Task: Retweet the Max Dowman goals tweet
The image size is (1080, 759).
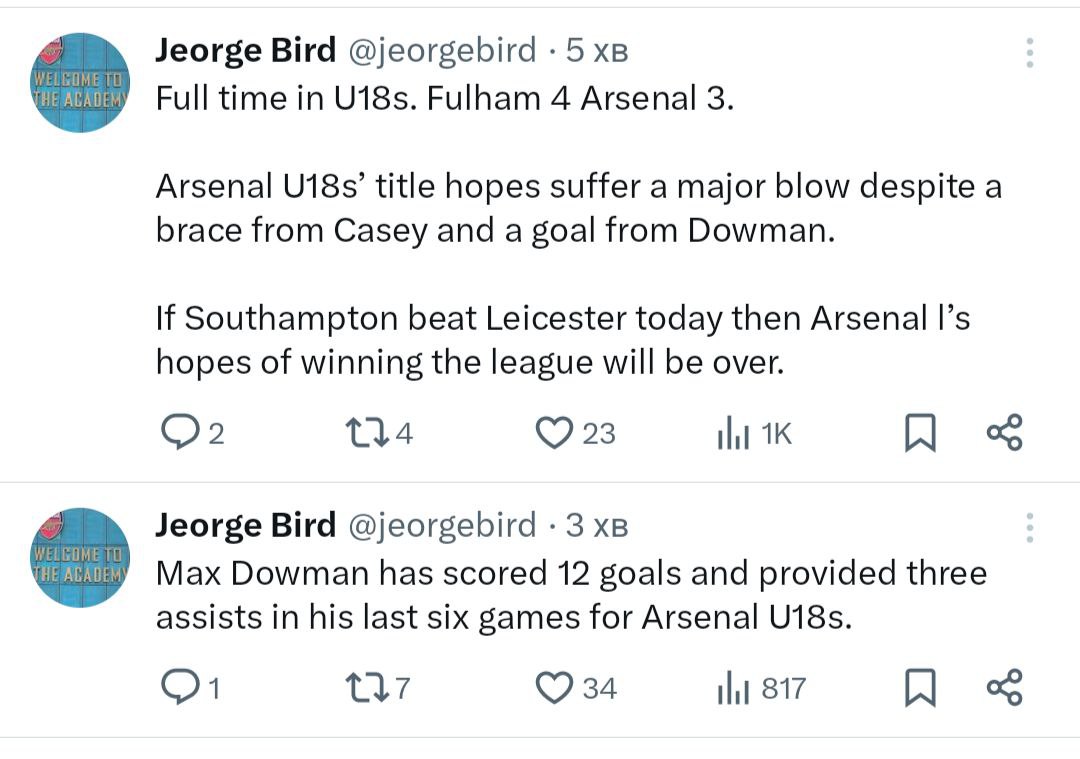Action: [x=358, y=687]
